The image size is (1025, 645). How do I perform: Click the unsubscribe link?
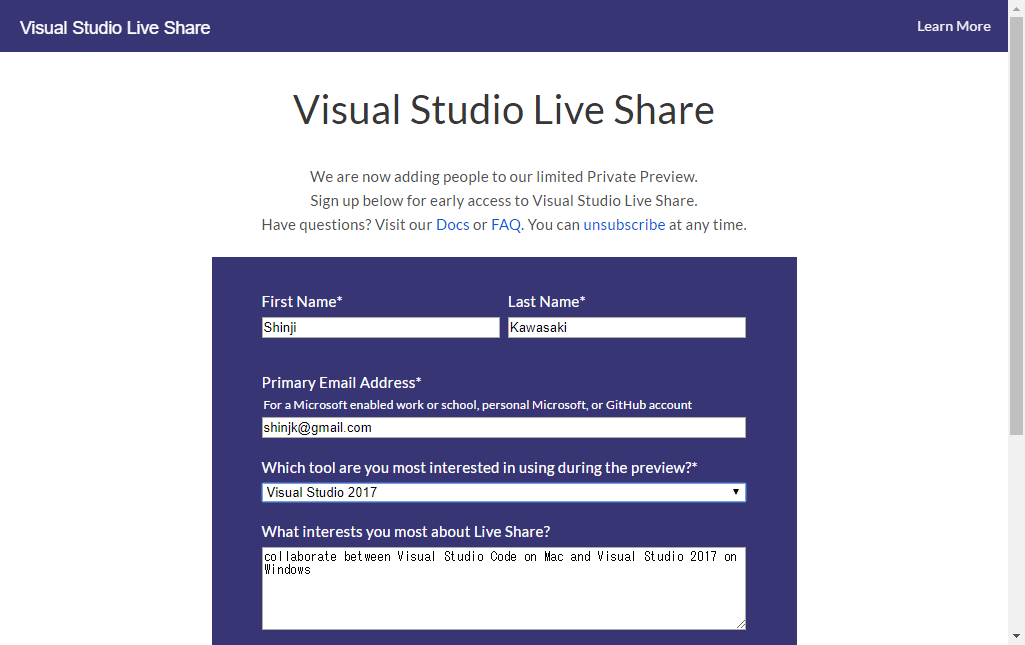point(624,224)
